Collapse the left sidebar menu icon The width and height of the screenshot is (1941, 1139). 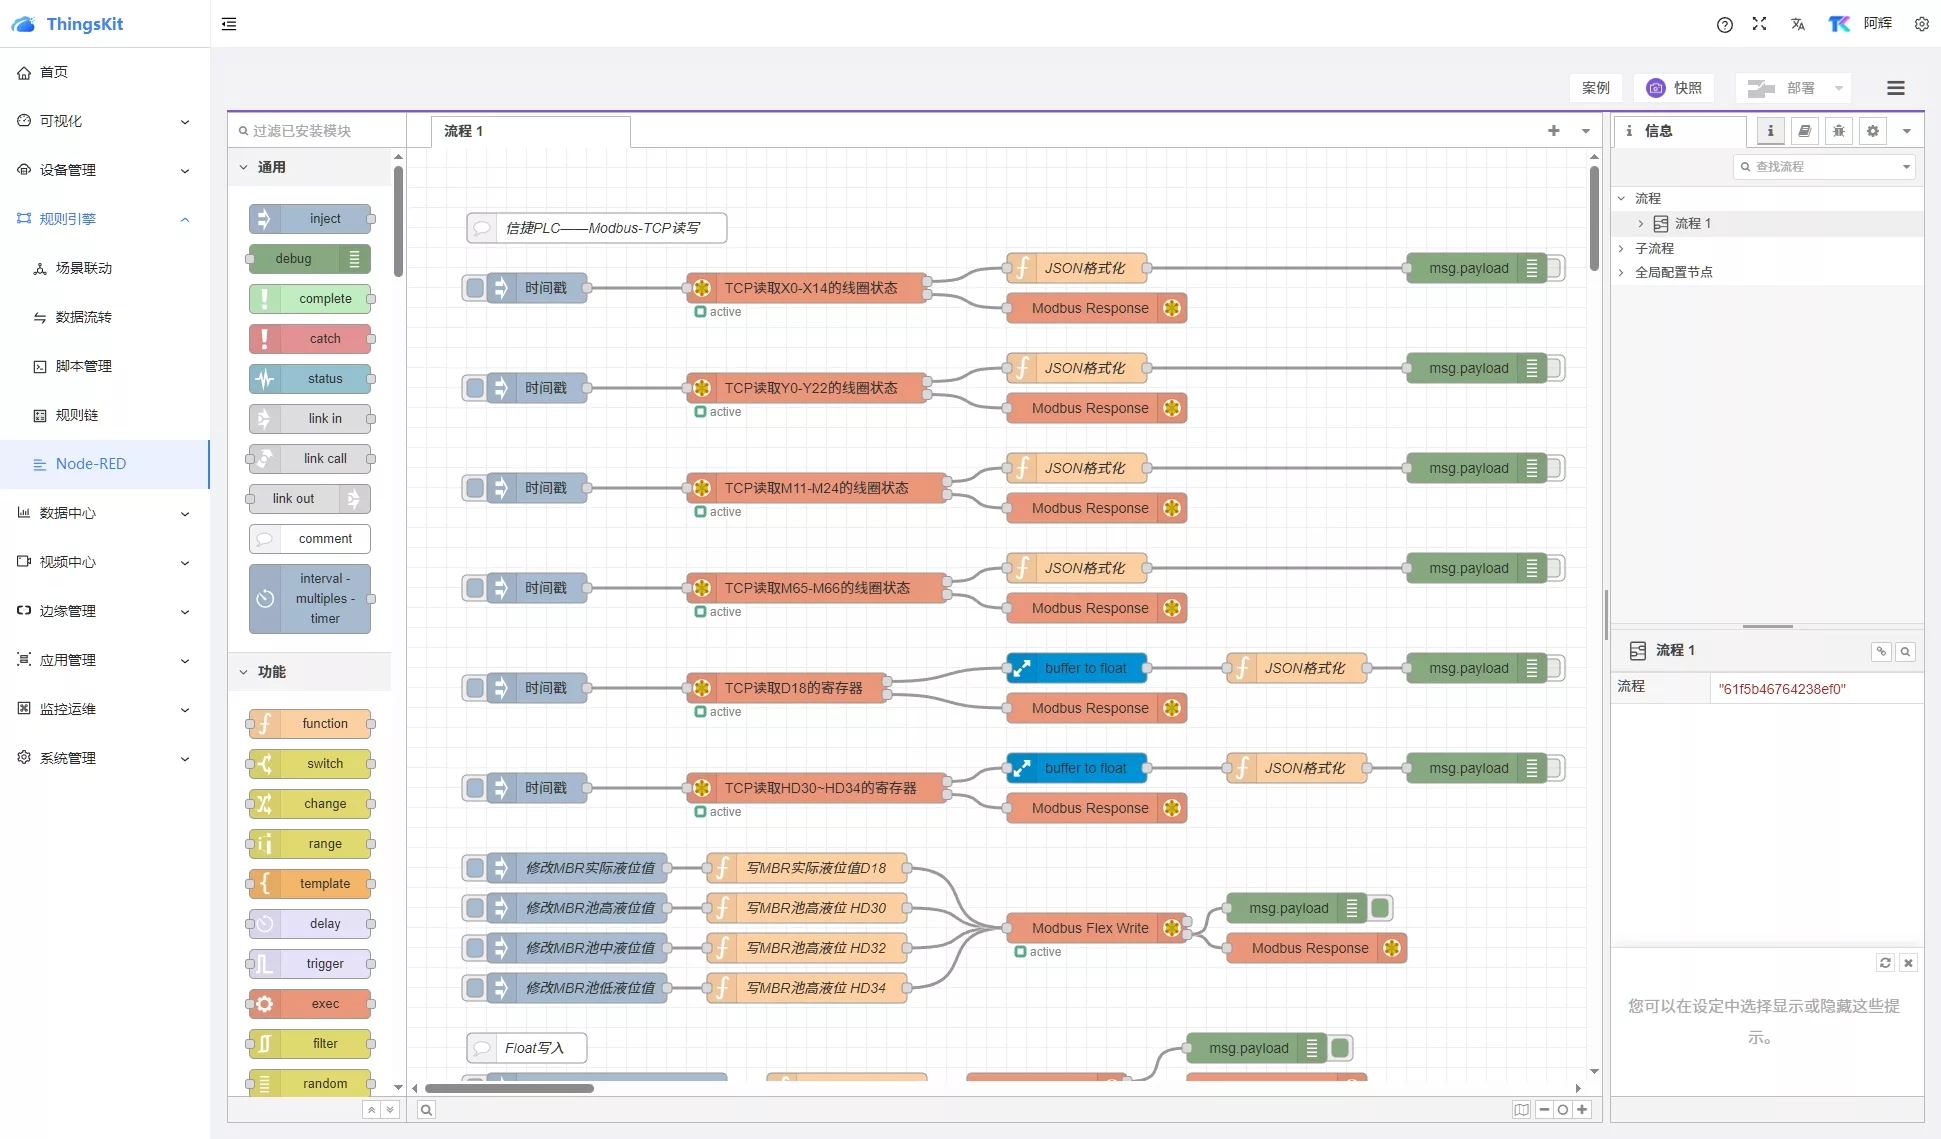click(229, 24)
